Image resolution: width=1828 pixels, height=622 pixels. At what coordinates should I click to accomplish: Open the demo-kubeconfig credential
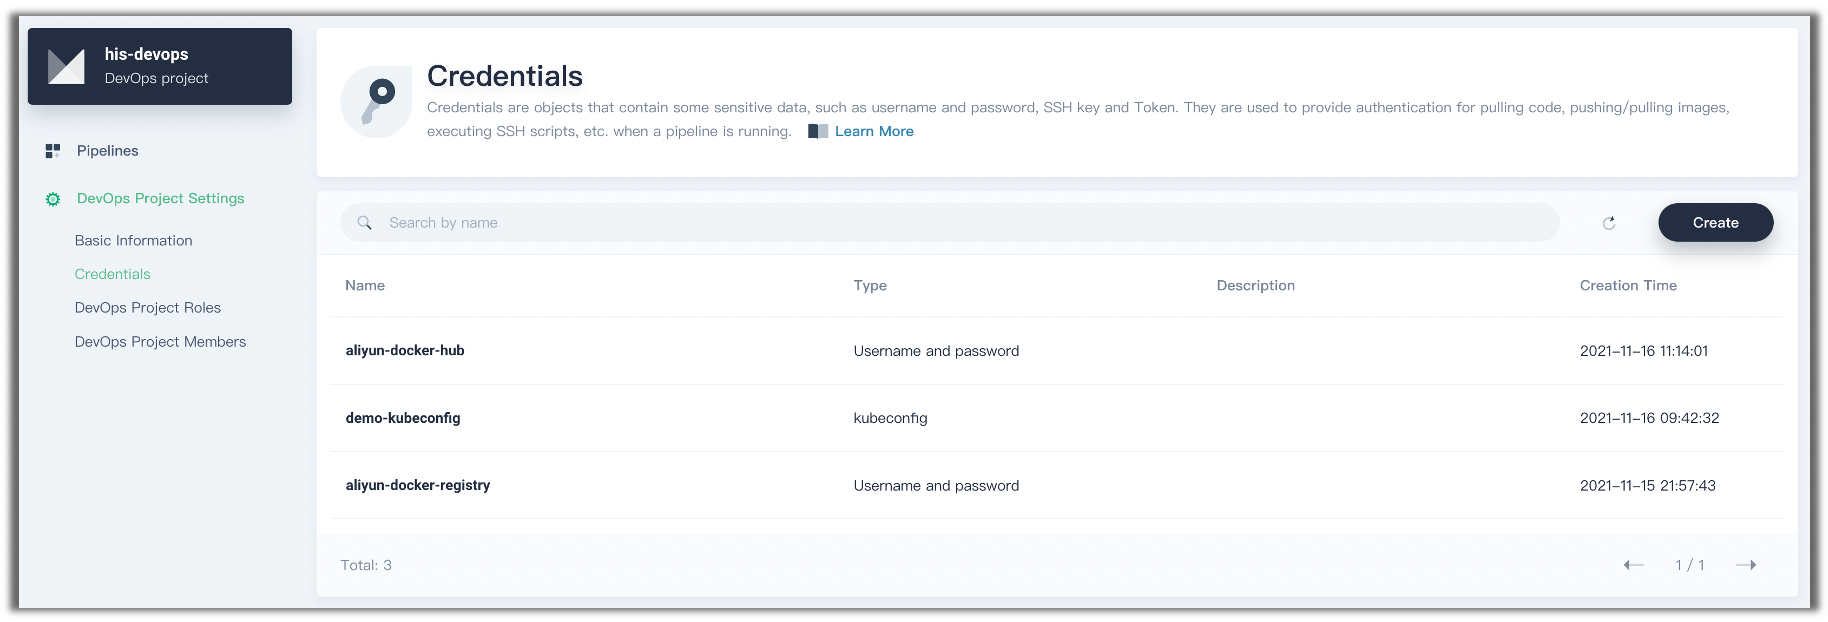click(403, 418)
